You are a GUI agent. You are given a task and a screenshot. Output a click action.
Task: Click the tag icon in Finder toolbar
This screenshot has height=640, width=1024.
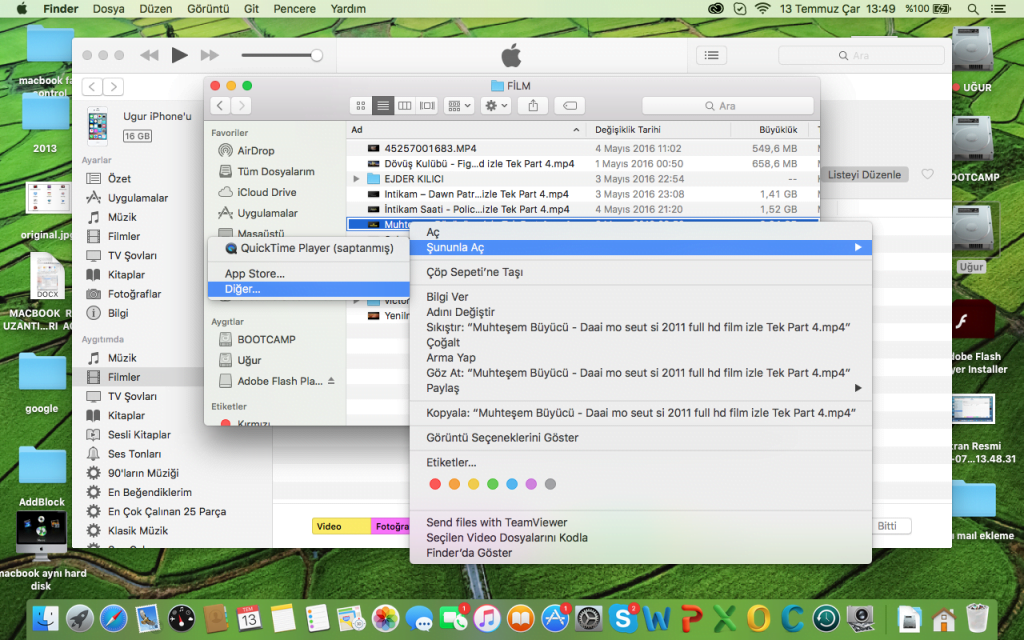(x=568, y=105)
